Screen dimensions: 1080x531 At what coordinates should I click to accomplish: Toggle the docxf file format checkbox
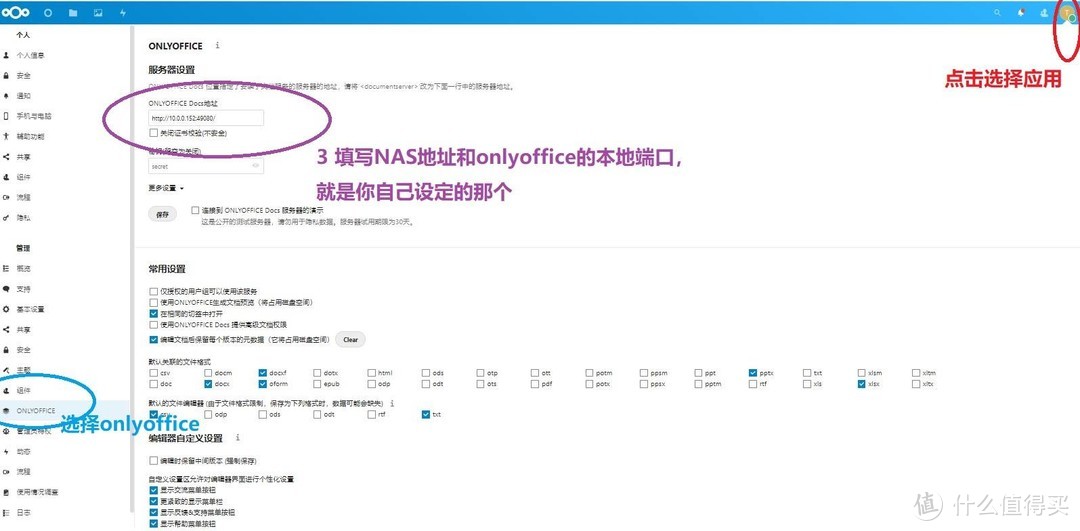262,373
